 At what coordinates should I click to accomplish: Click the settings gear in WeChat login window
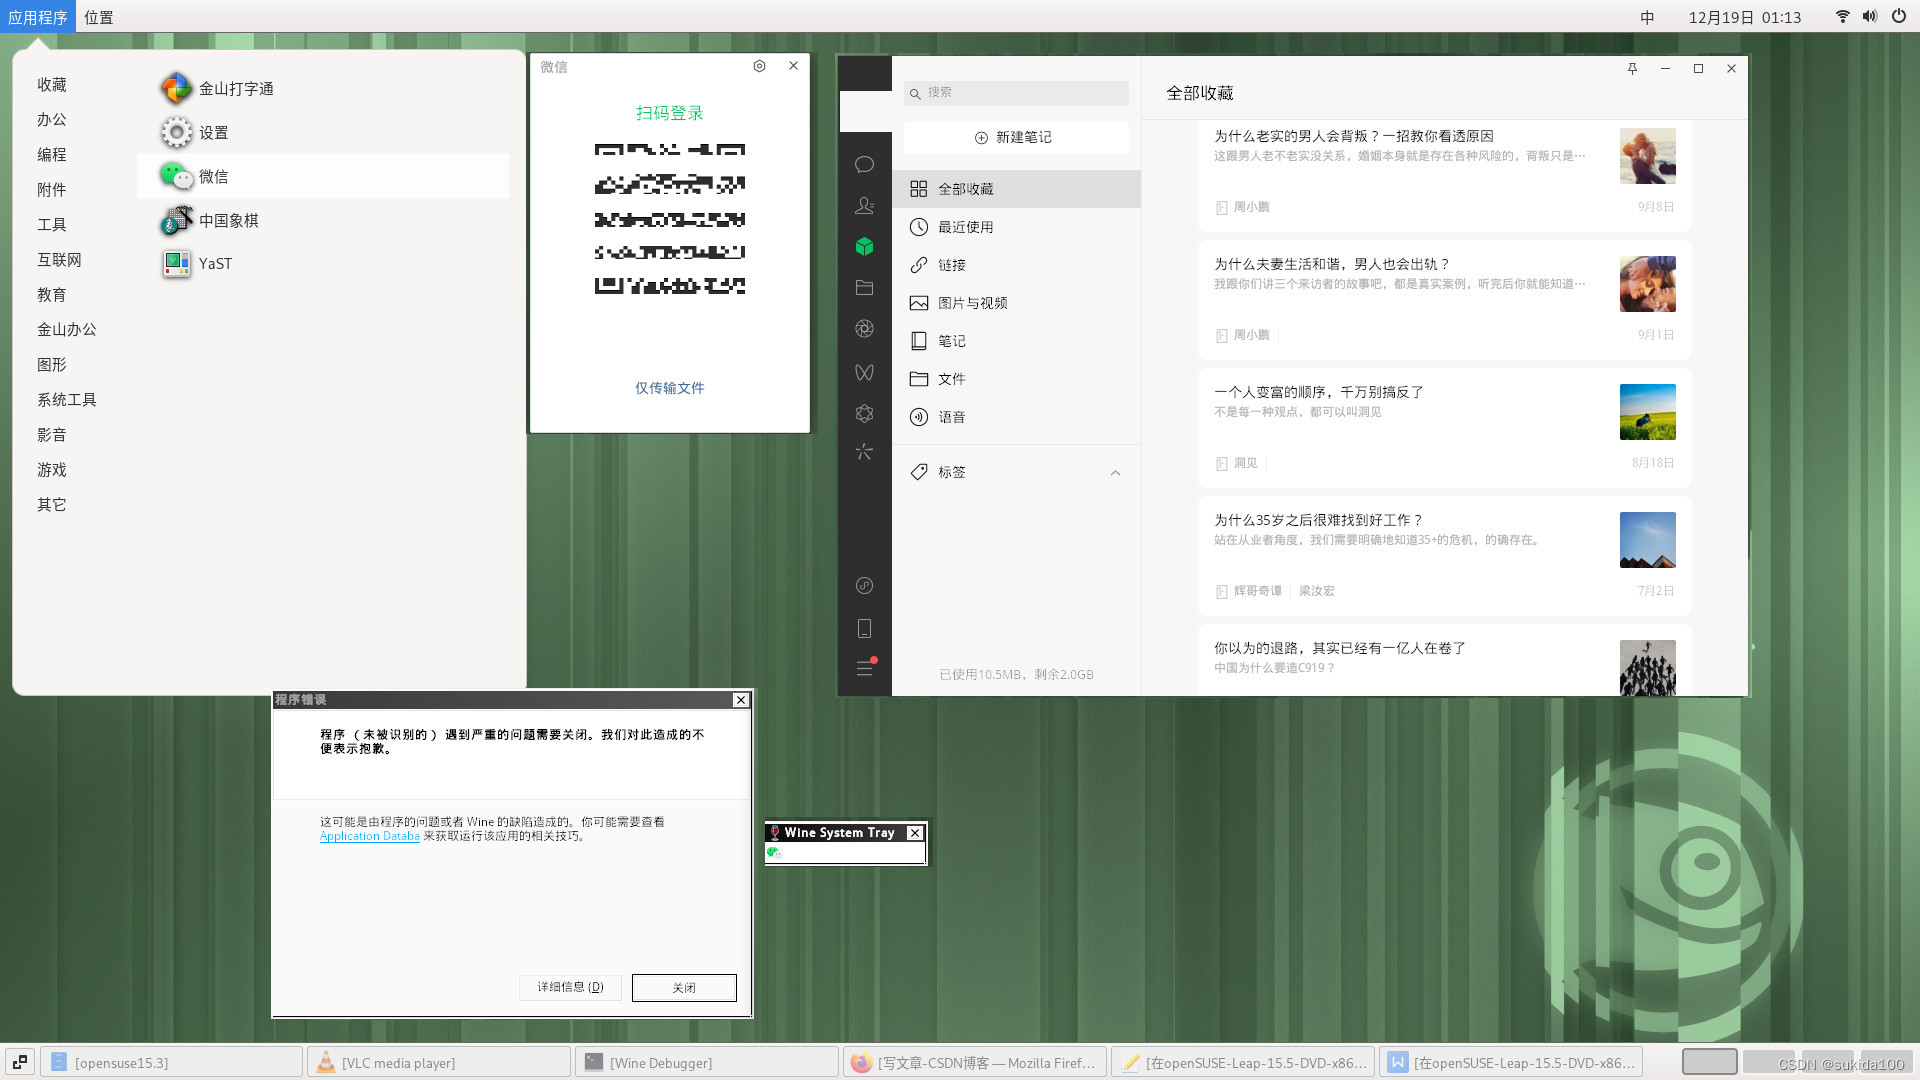tap(759, 66)
